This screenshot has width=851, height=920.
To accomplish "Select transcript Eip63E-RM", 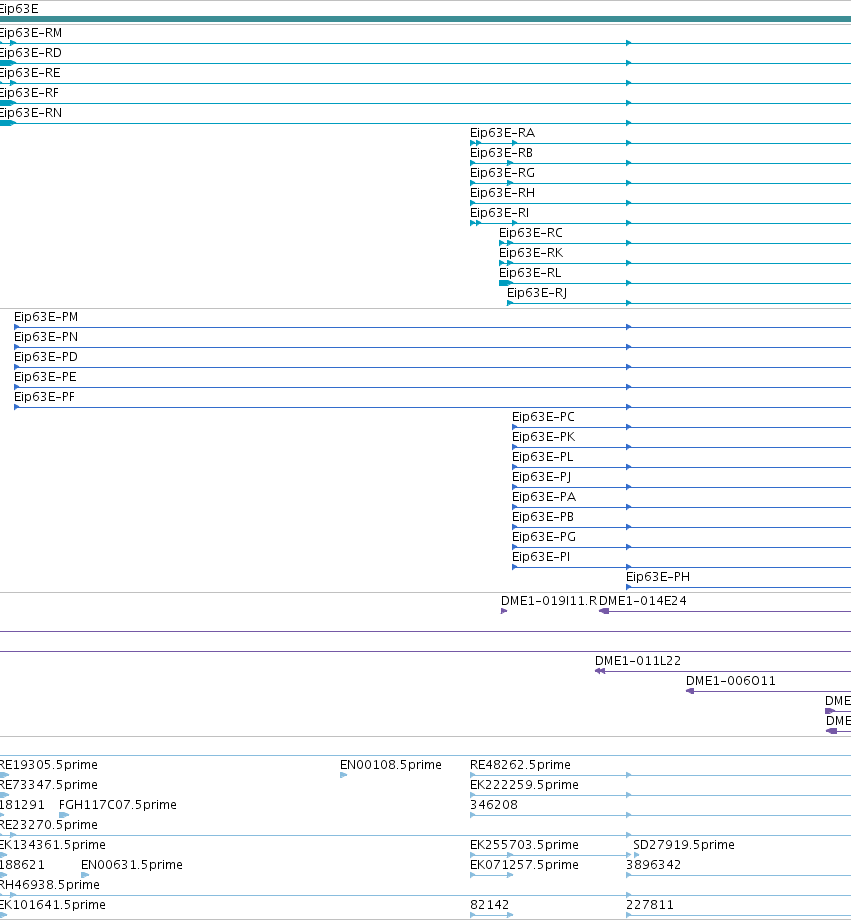I will (31, 33).
